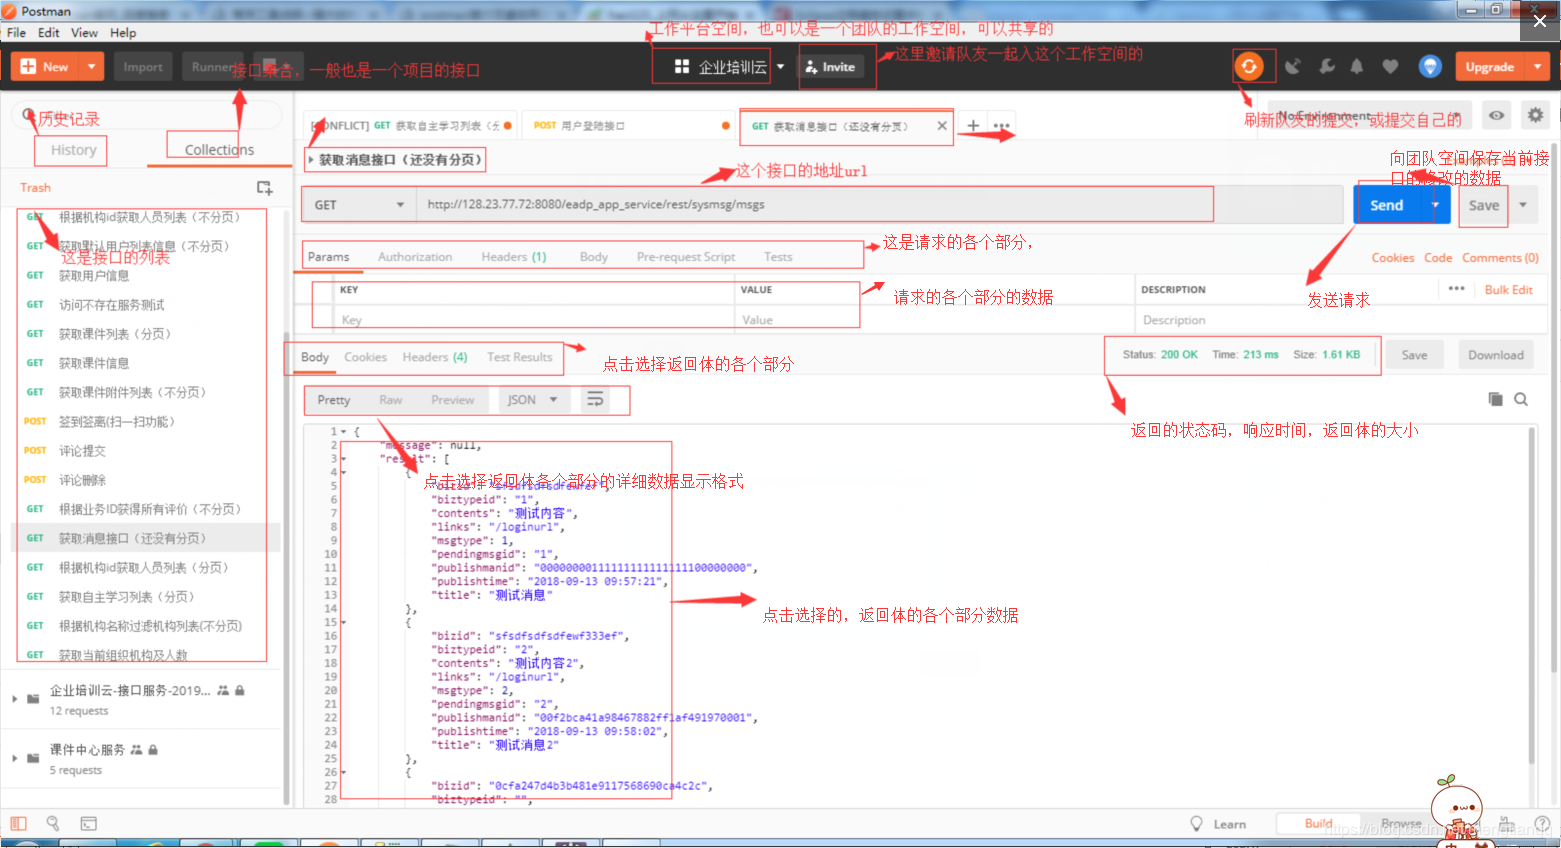Click the orange sync icon in header
The width and height of the screenshot is (1561, 848).
click(x=1248, y=67)
